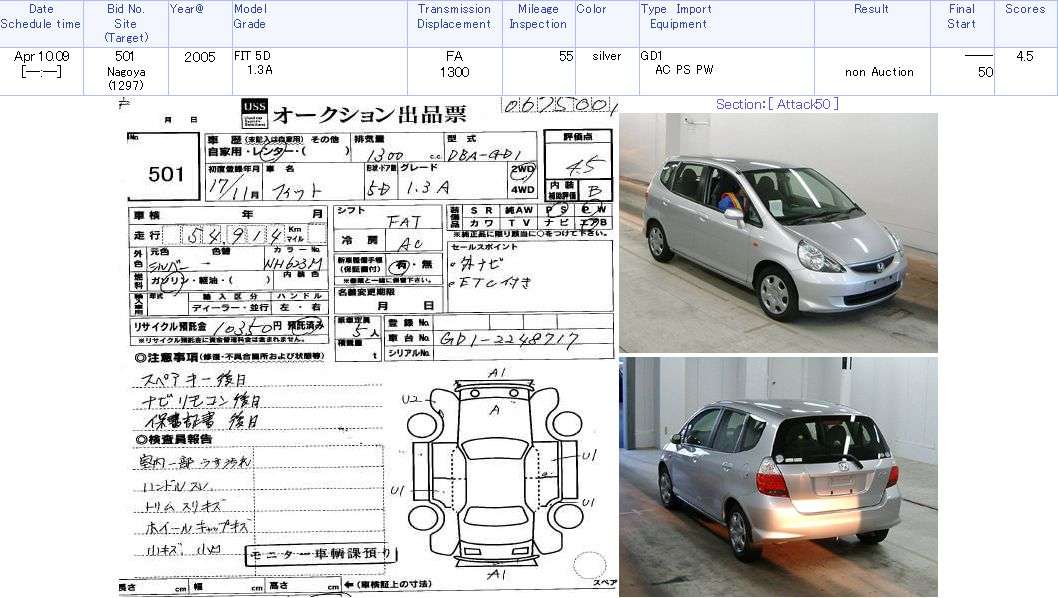Click the handwritten grade 4.5 box
Screen dimensions: 1058x598
pos(579,159)
